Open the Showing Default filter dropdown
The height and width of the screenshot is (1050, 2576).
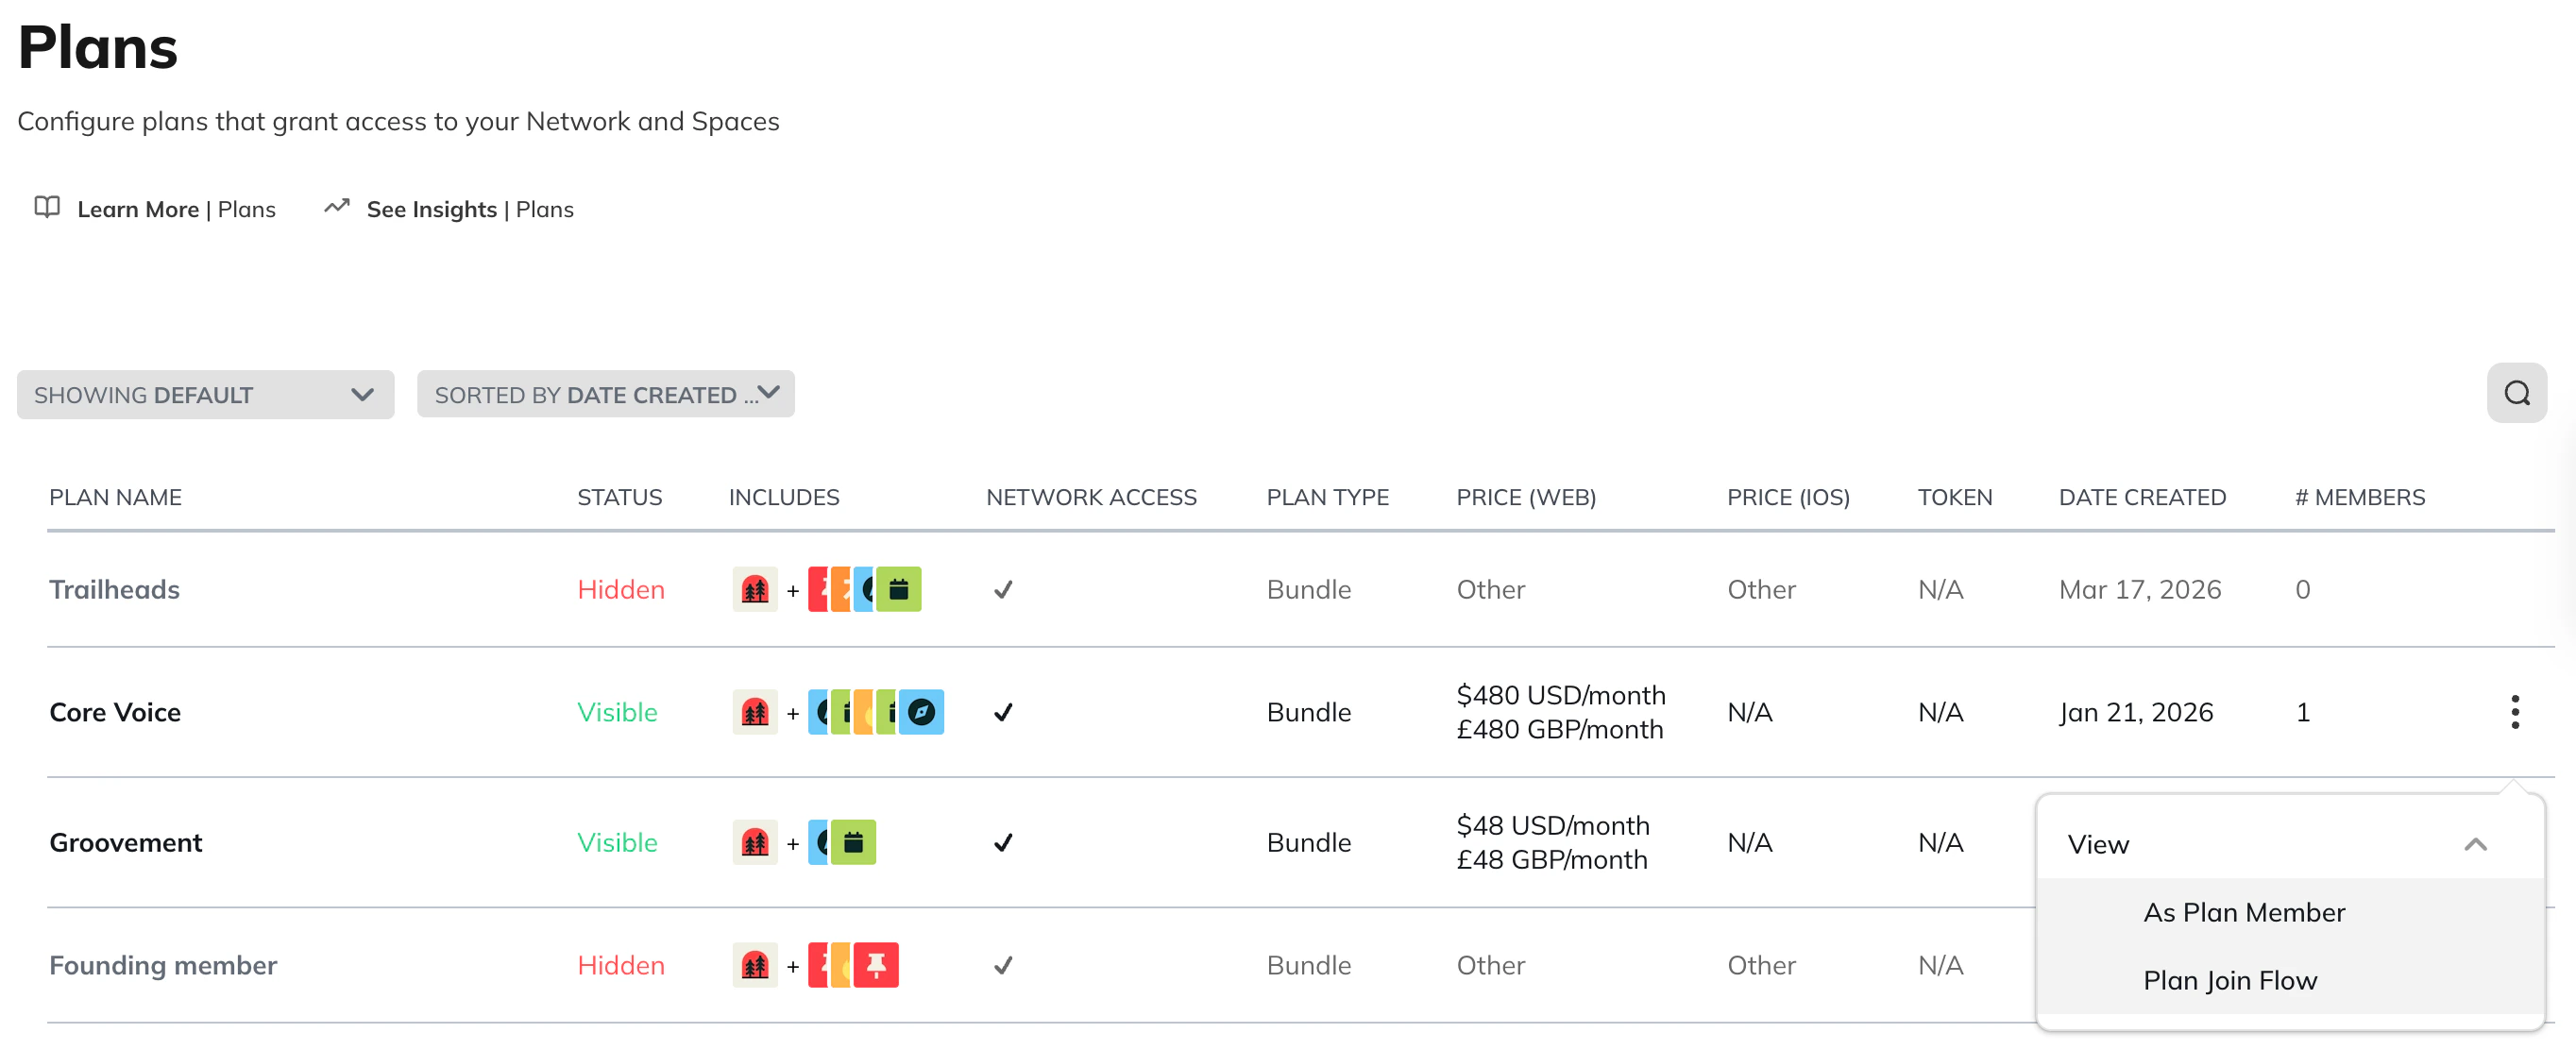pyautogui.click(x=205, y=395)
